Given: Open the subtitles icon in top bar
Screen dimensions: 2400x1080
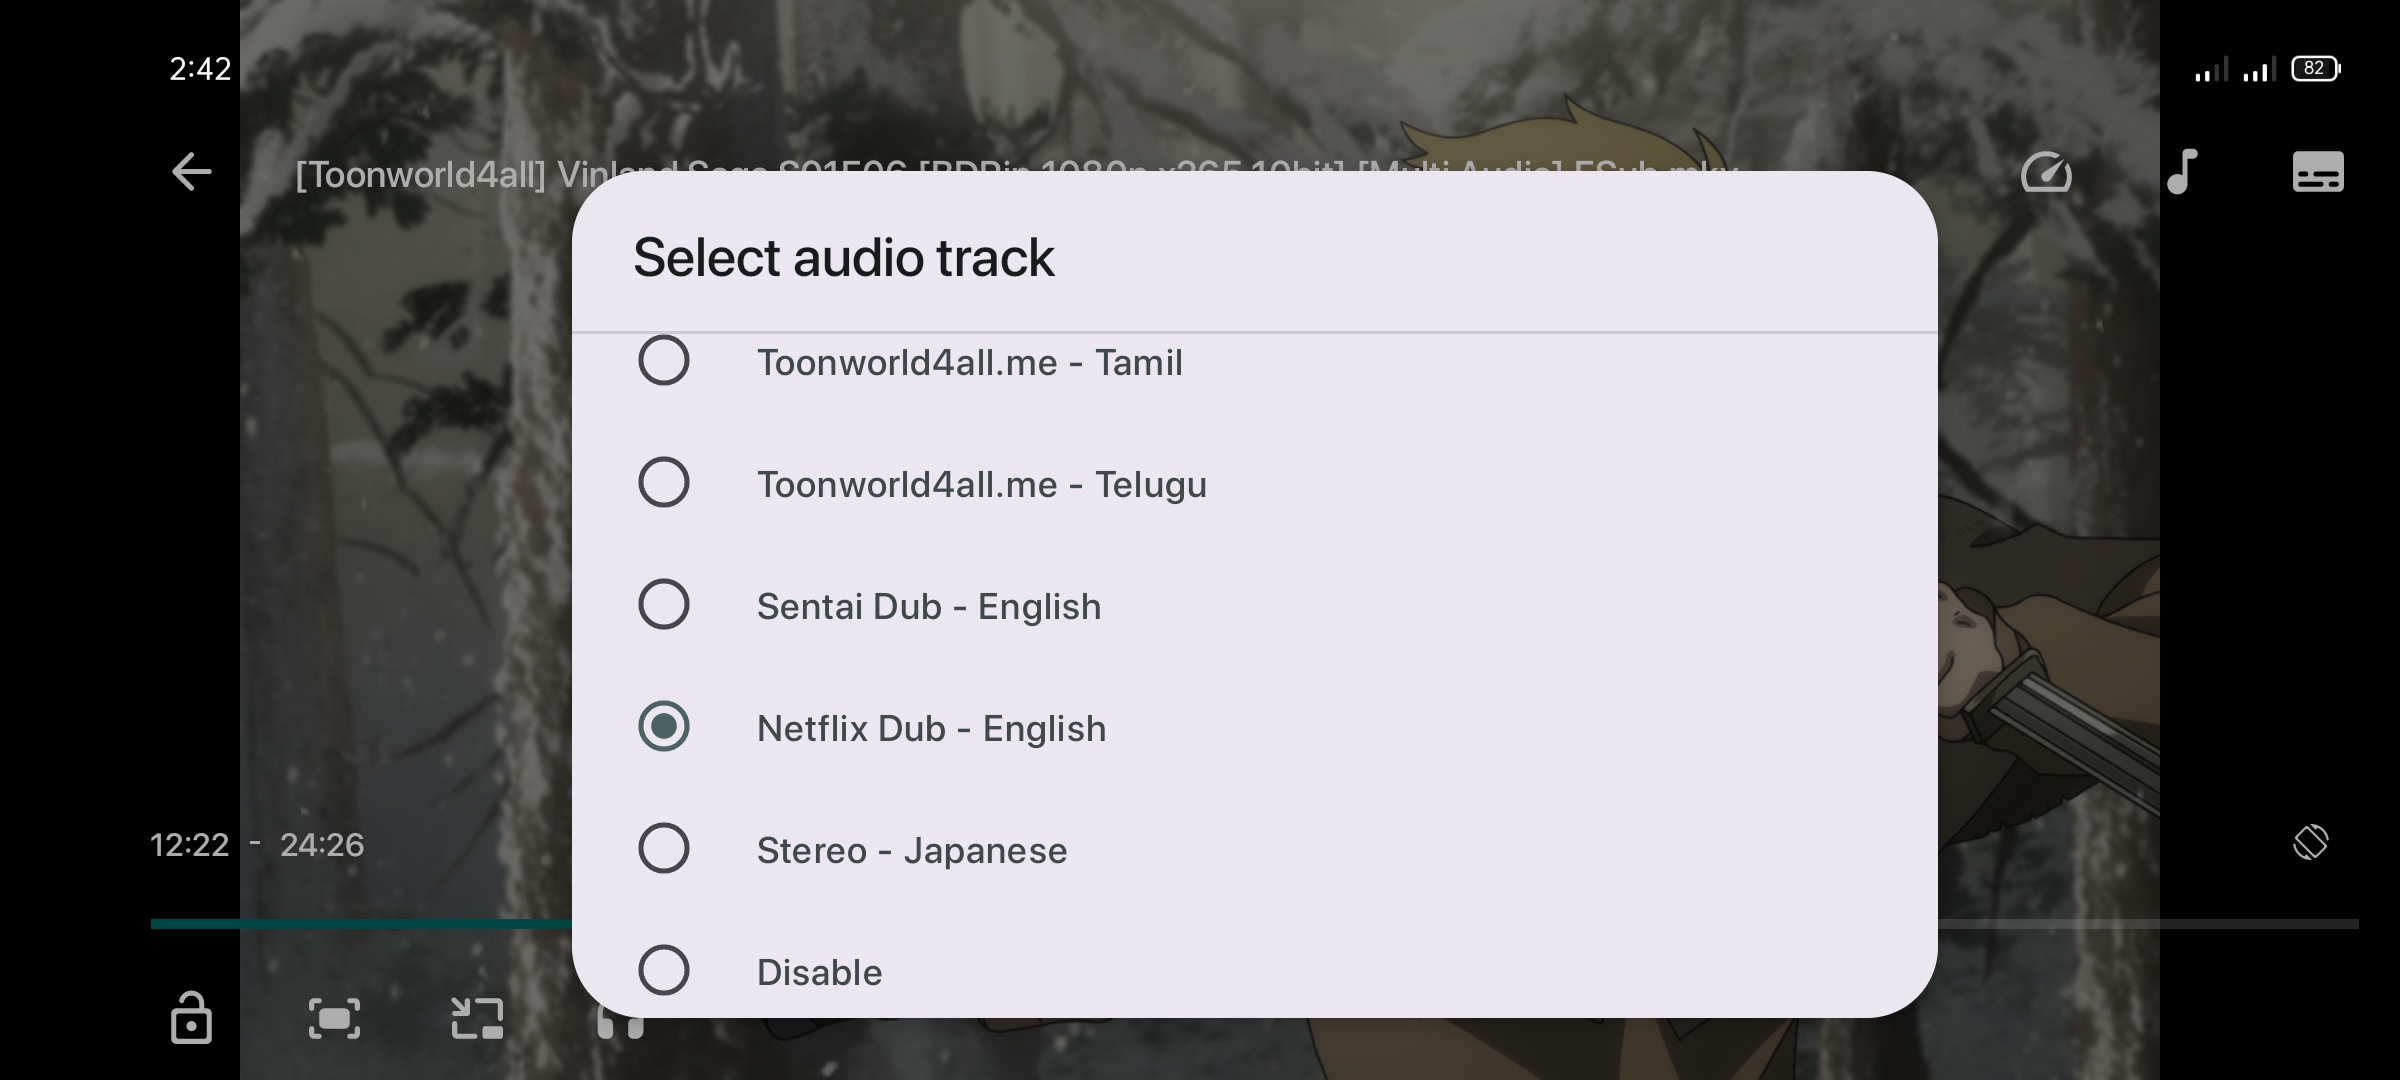Looking at the screenshot, I should click(2317, 172).
